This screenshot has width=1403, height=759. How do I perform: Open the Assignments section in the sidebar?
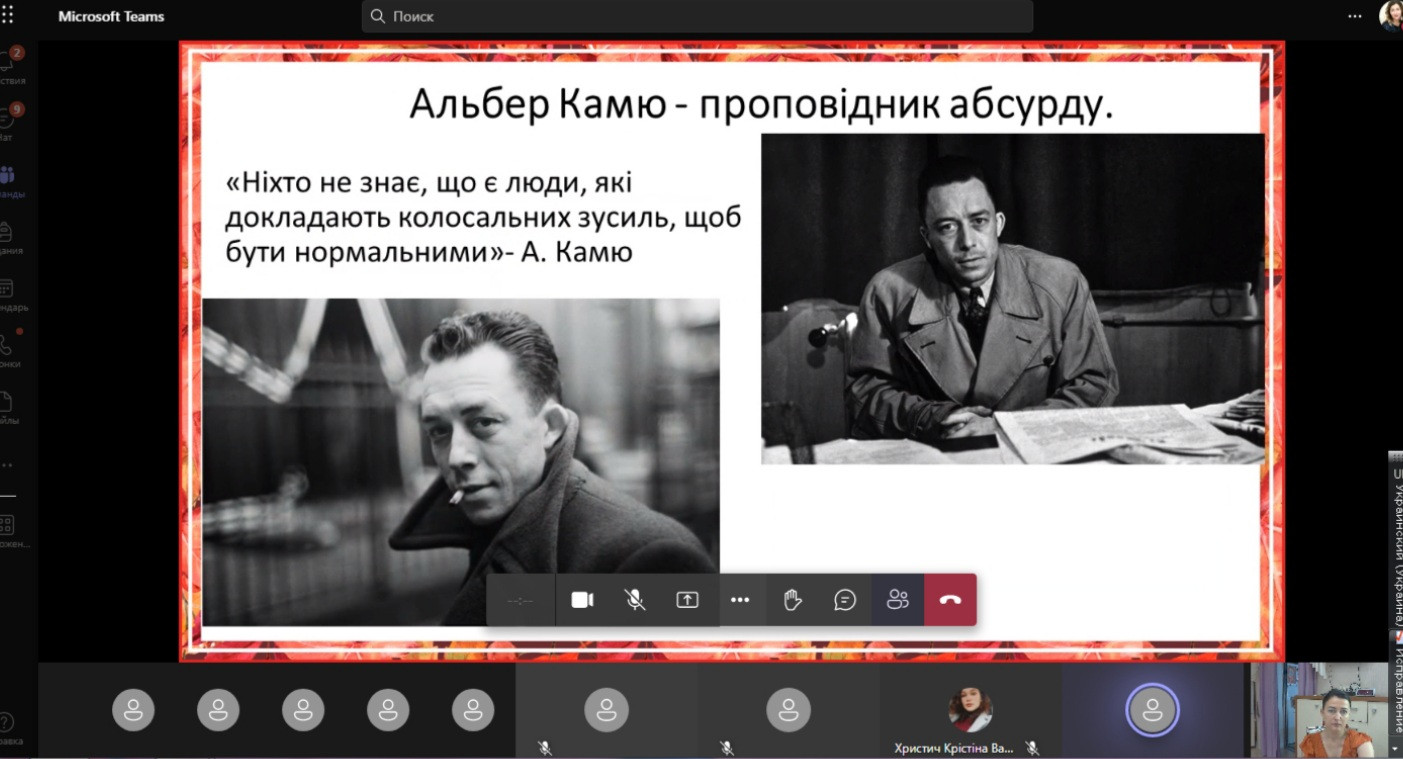pos(11,238)
